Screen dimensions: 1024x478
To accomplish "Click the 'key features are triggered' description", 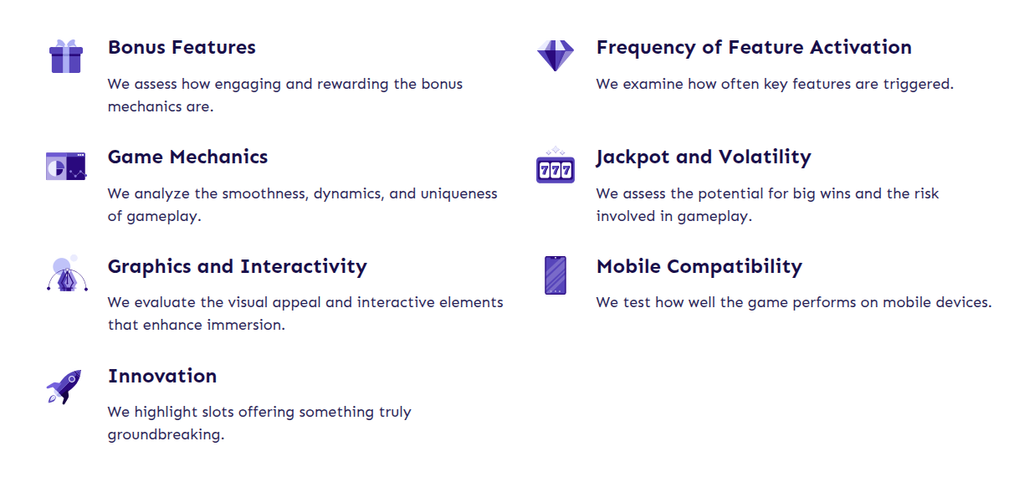I will coord(774,84).
